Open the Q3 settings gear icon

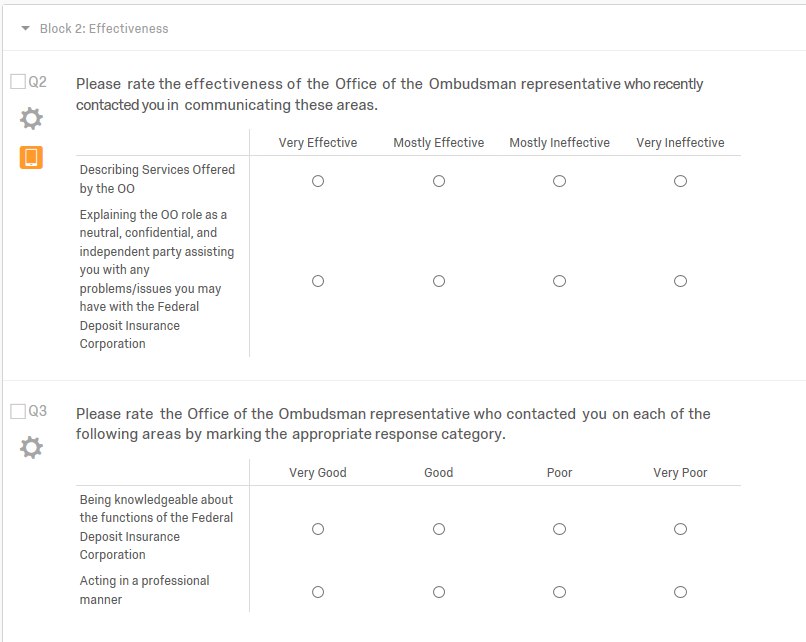[x=31, y=447]
